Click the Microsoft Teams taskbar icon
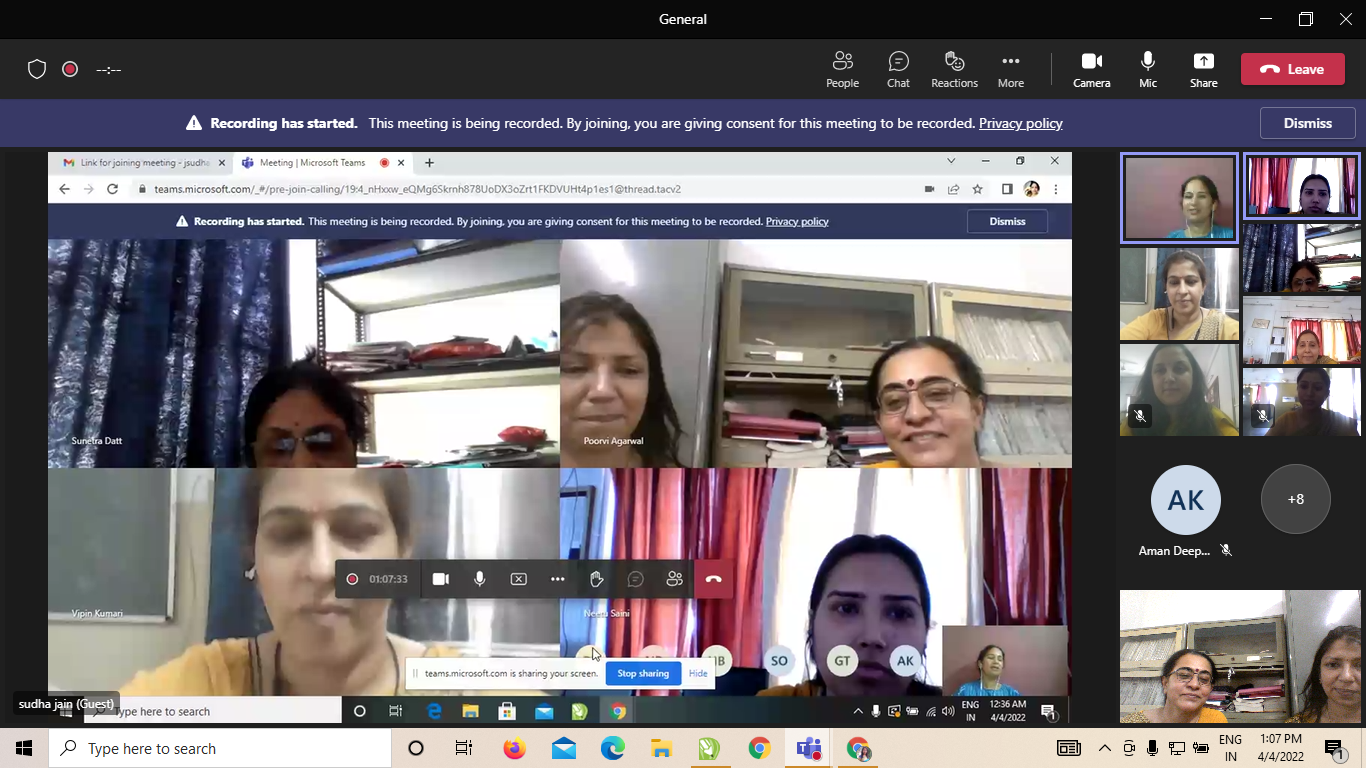Image resolution: width=1366 pixels, height=768 pixels. 808,748
